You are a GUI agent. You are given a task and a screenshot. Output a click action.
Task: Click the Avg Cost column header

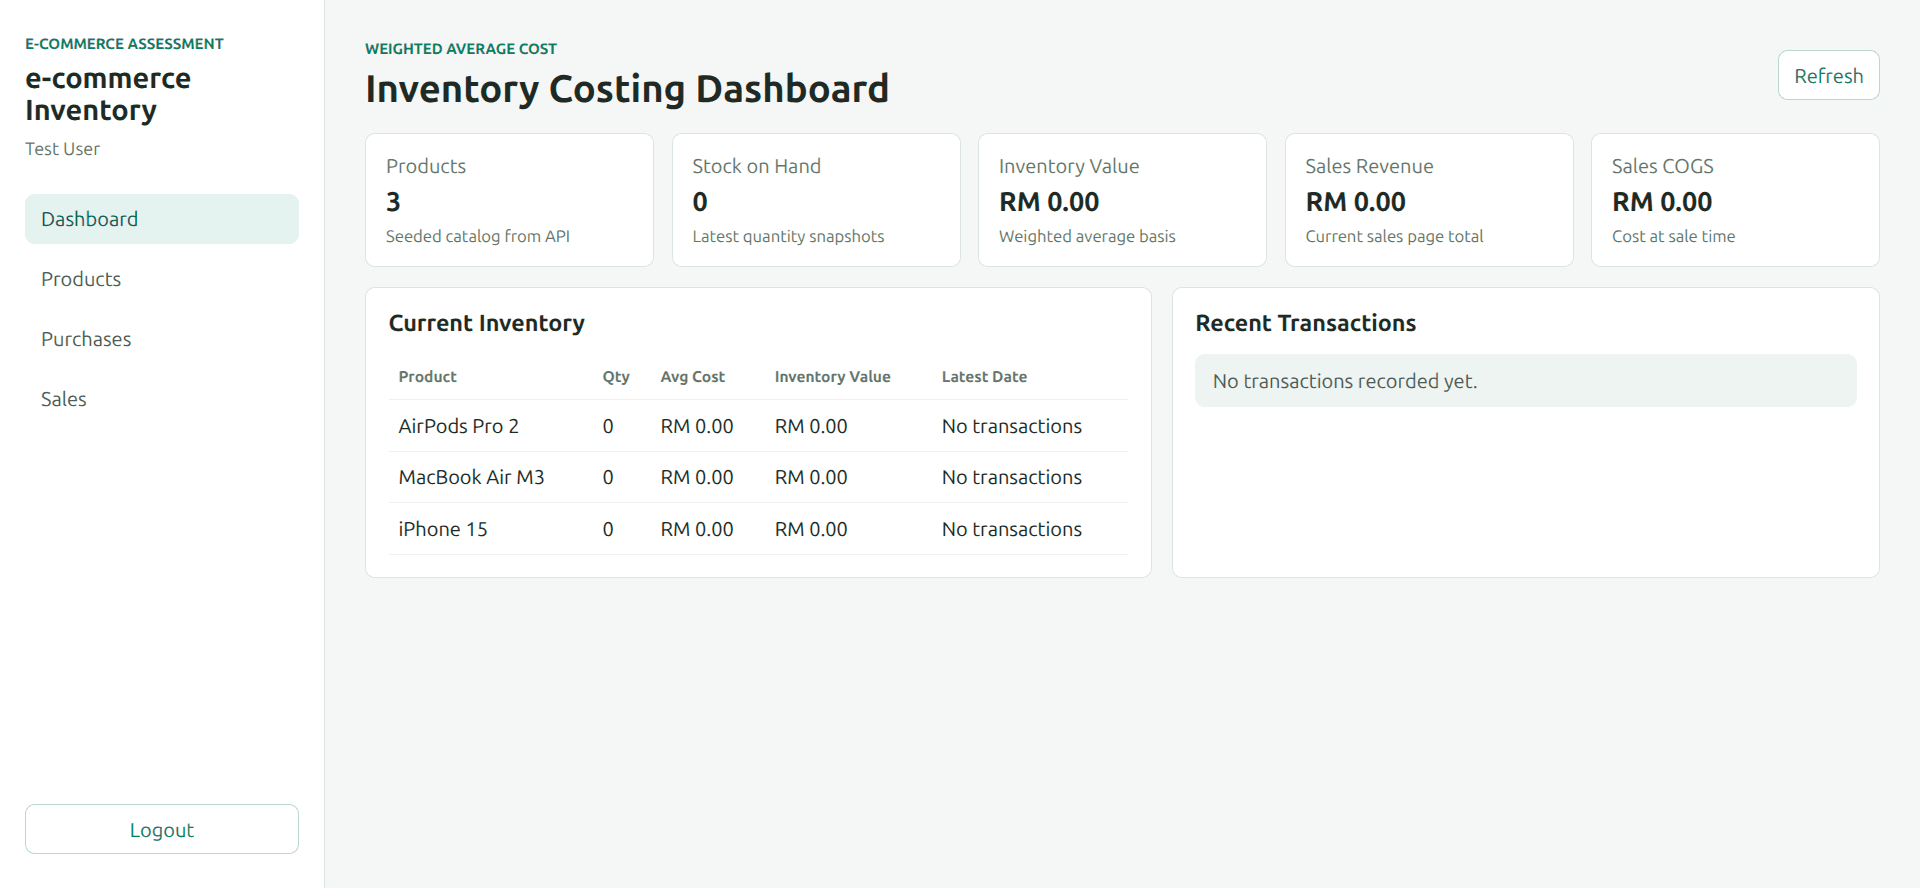[x=692, y=377]
